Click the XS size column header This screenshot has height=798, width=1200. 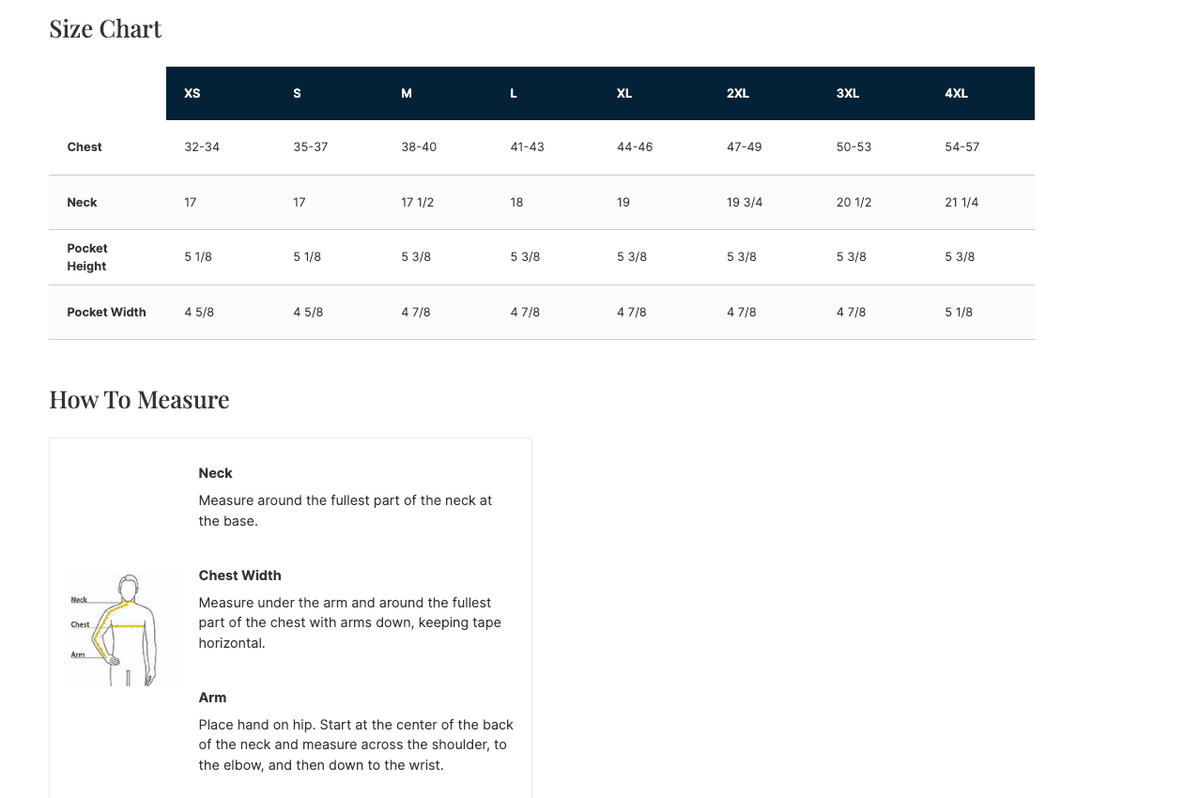tap(192, 93)
